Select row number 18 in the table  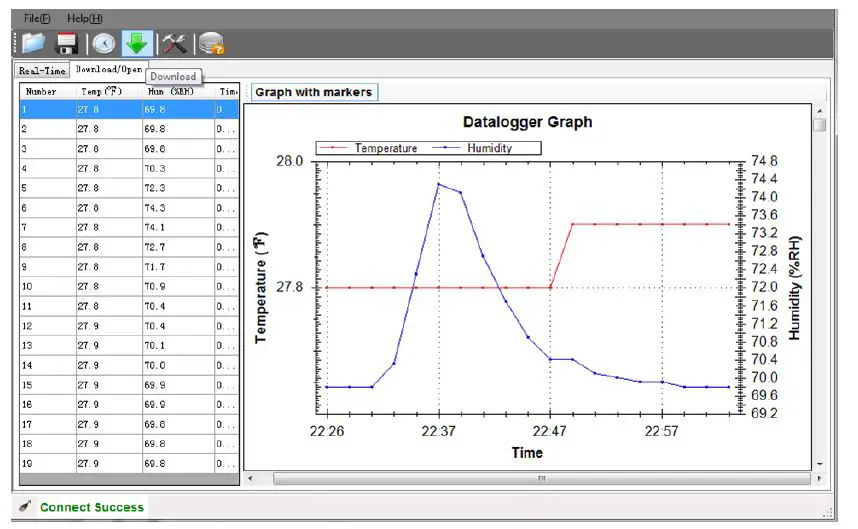point(129,444)
